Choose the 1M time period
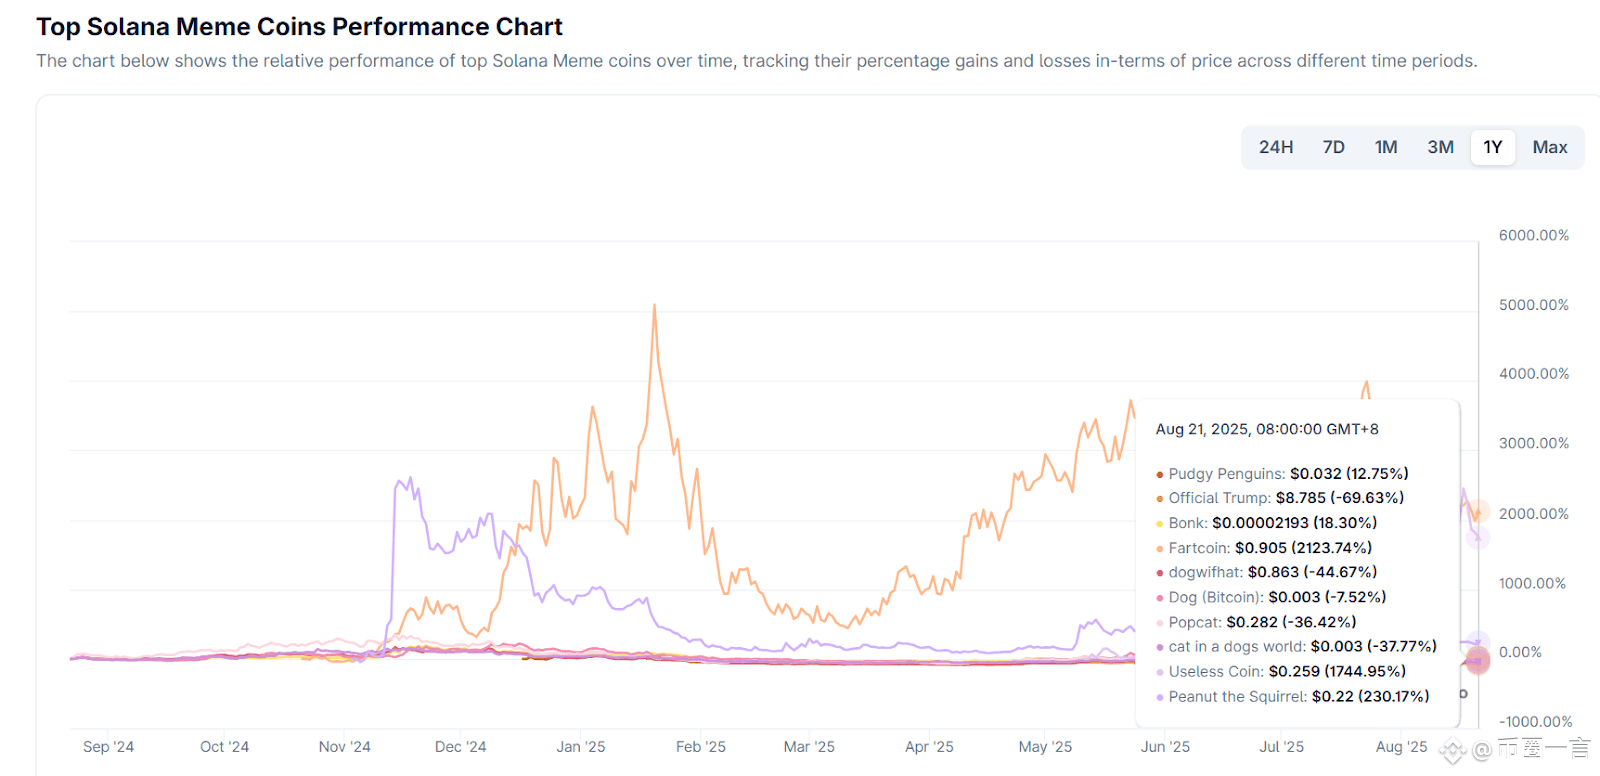The width and height of the screenshot is (1600, 776). click(1386, 147)
